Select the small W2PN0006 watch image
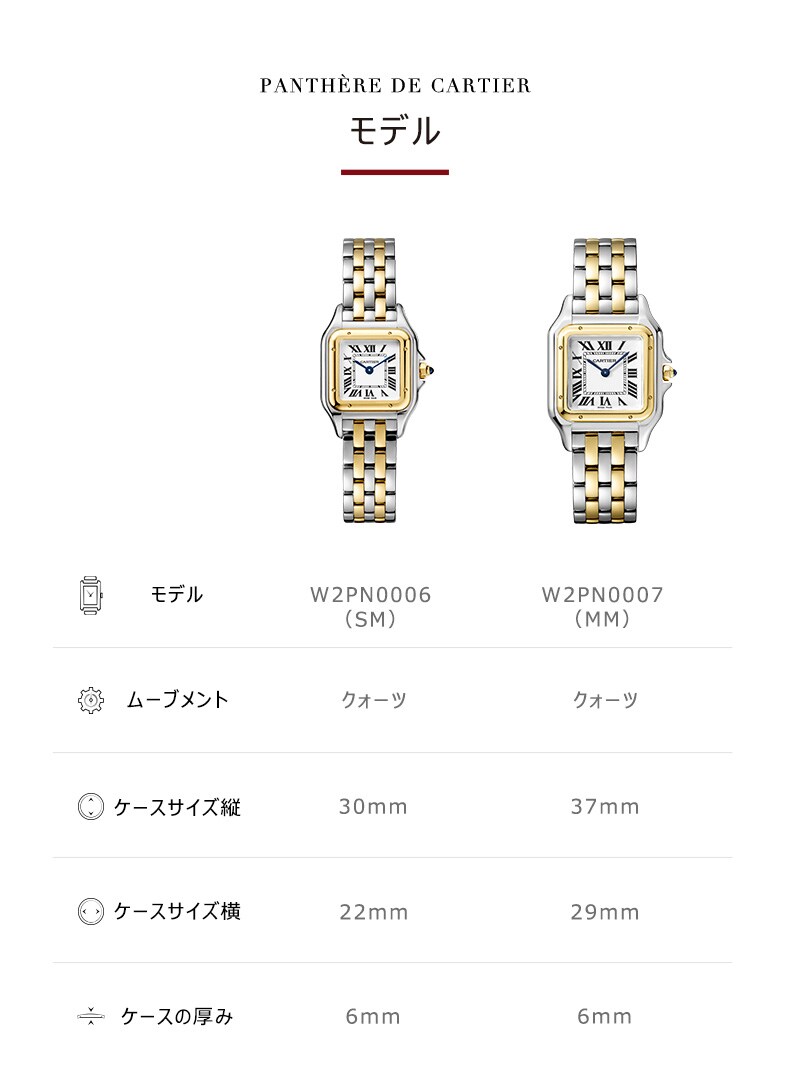790x1086 pixels. click(377, 380)
